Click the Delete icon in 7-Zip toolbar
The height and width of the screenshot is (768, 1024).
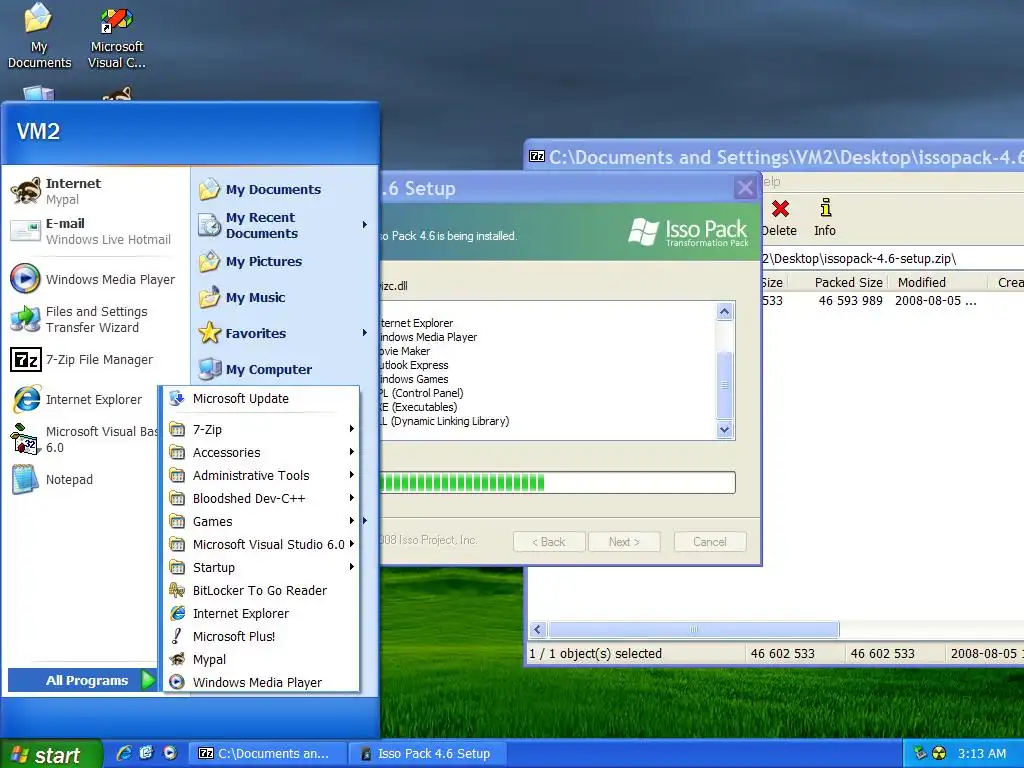tap(780, 217)
